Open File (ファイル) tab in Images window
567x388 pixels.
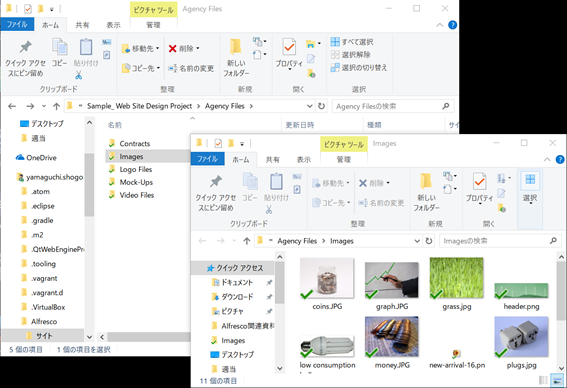pos(208,159)
